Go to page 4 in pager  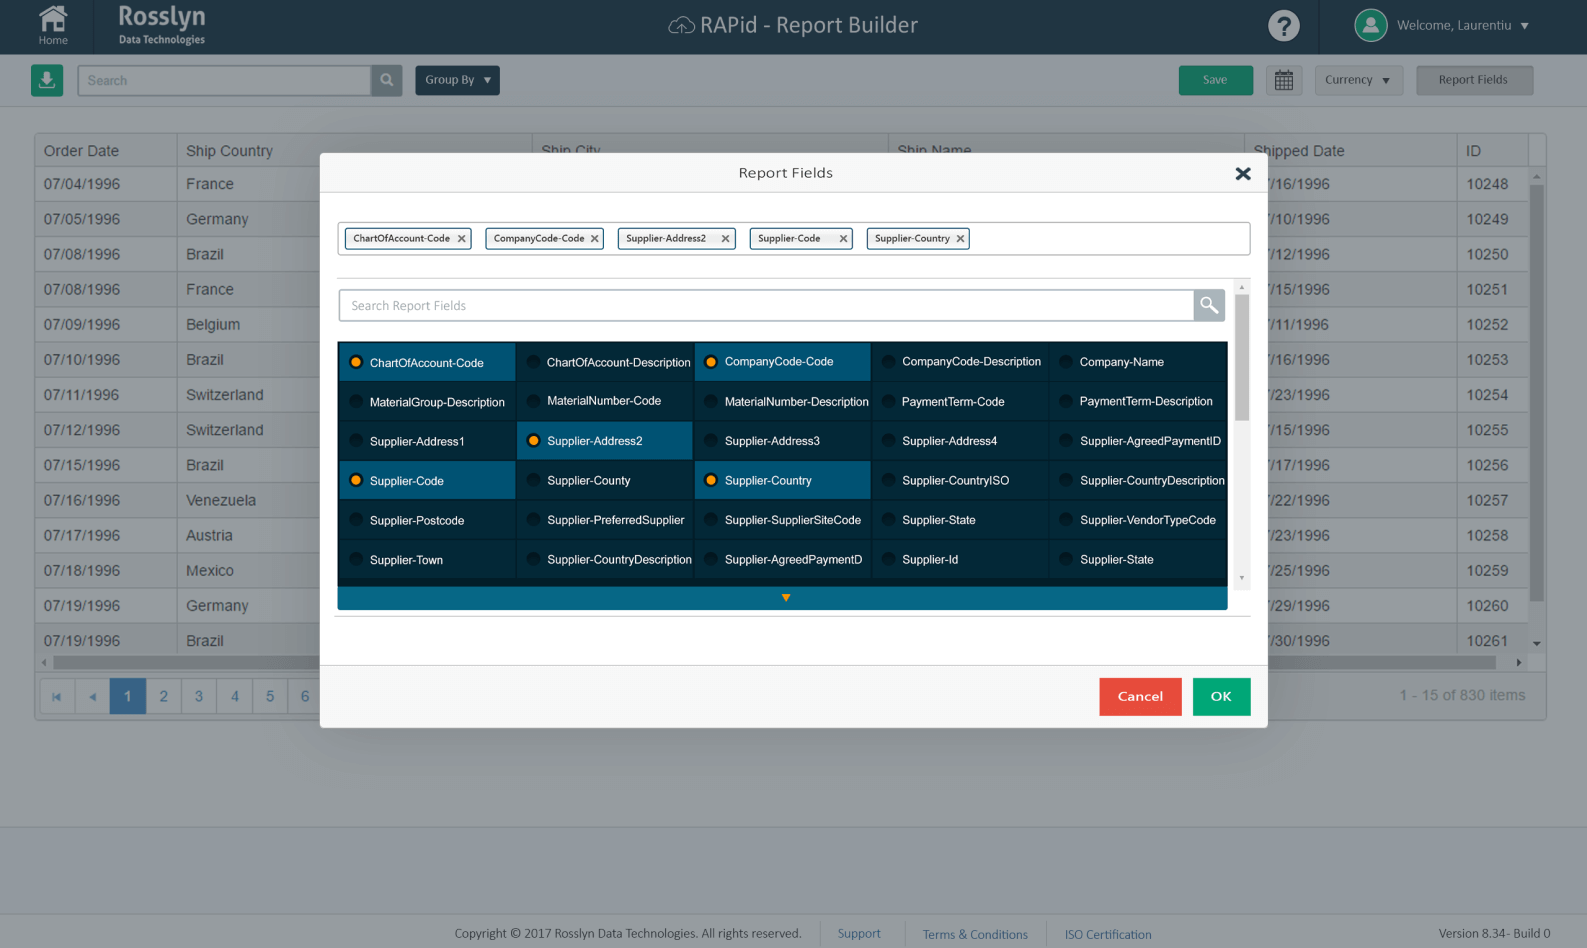click(235, 696)
